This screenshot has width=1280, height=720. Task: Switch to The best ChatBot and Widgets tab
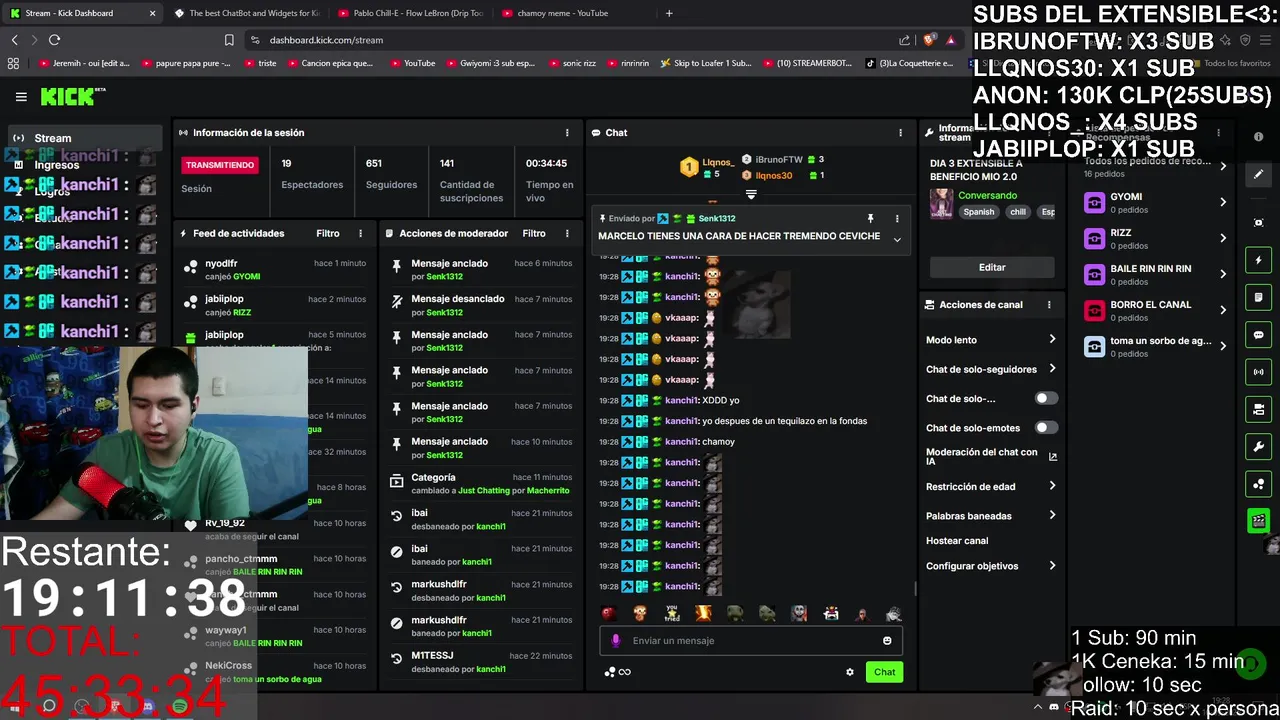(247, 13)
